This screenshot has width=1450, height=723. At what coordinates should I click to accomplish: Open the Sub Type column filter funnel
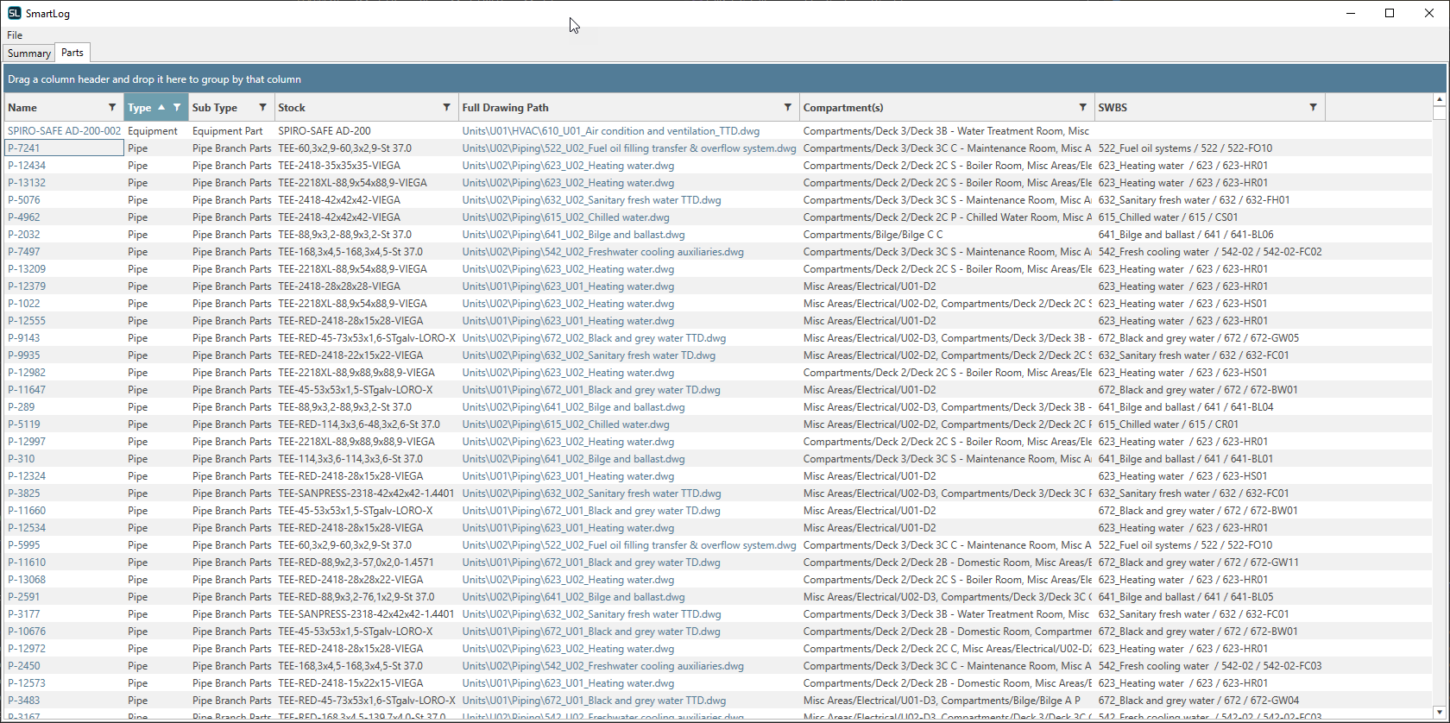pos(262,107)
